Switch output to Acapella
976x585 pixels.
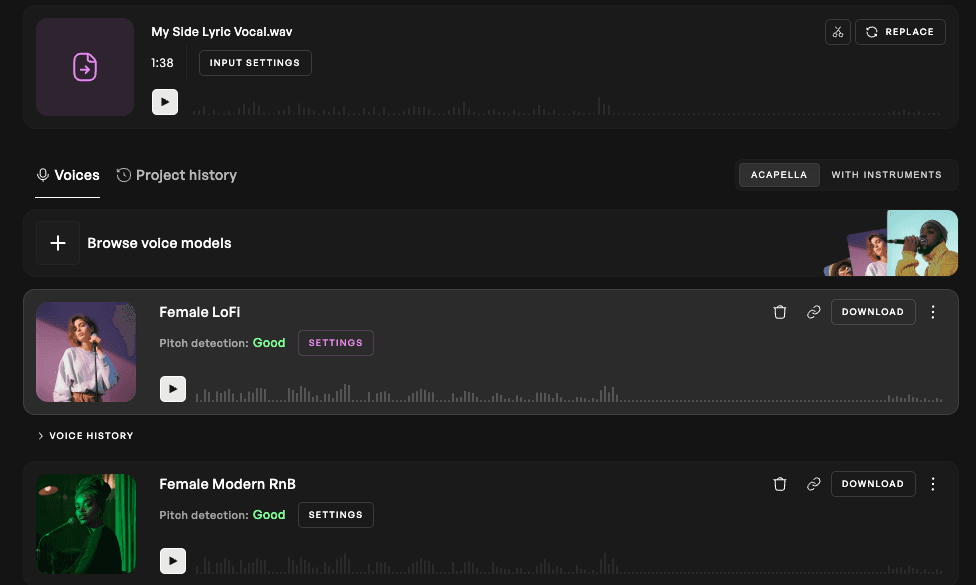[779, 175]
